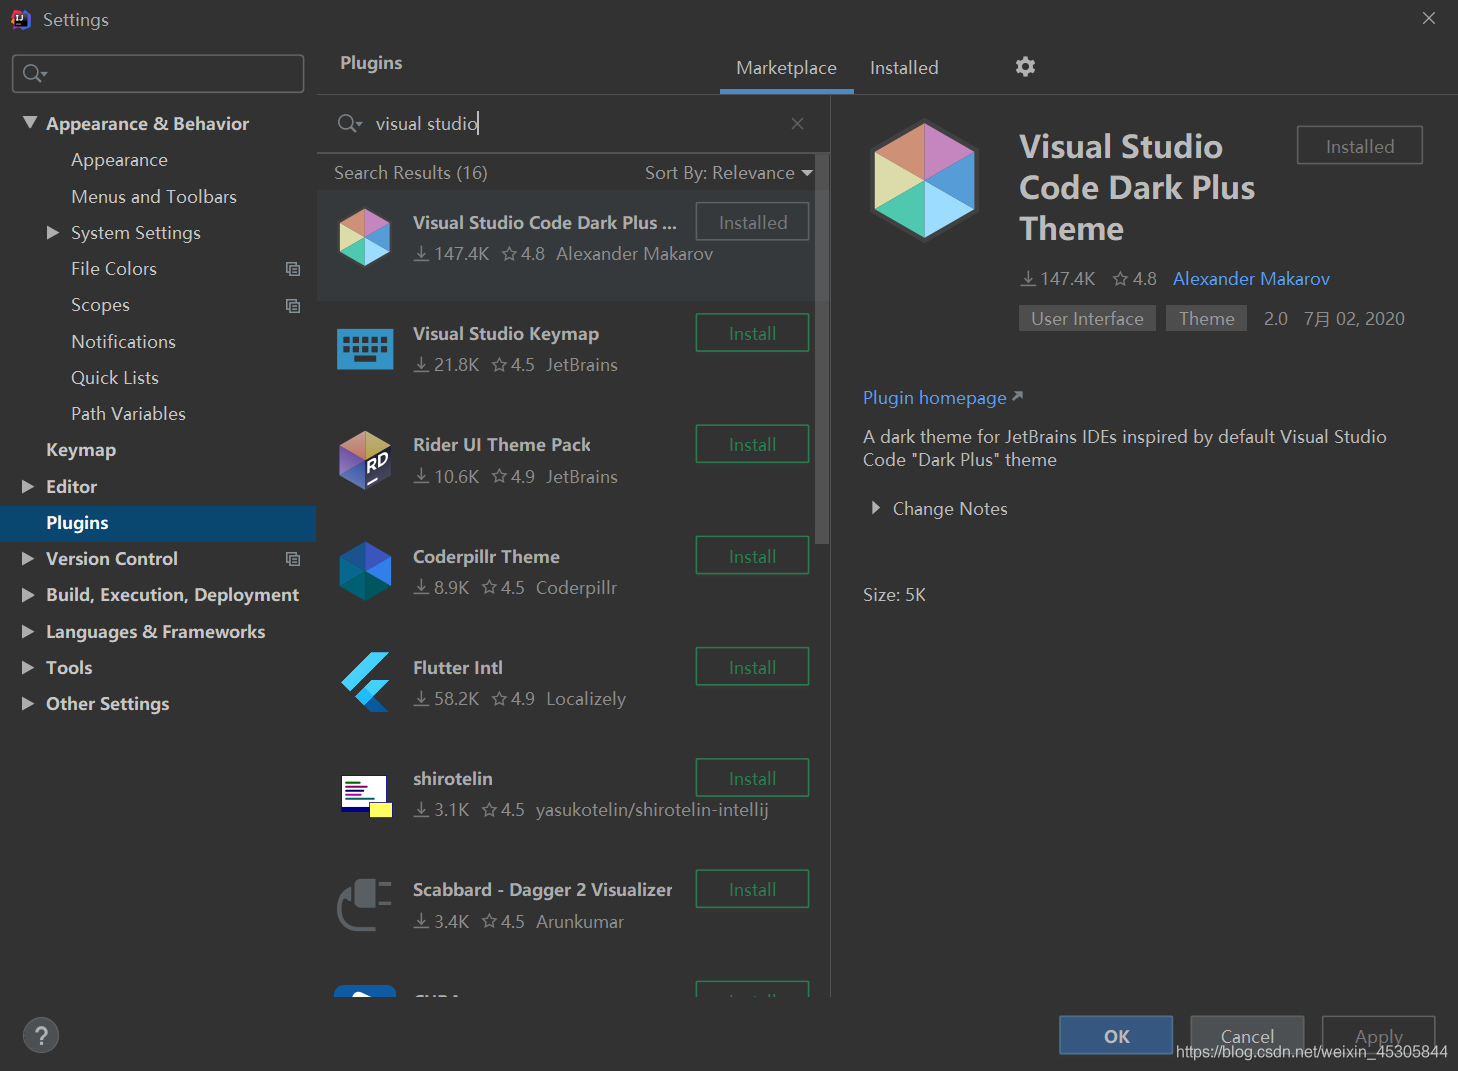Viewport: 1458px width, 1071px height.
Task: Select the Plugins settings page
Action: [x=158, y=523]
